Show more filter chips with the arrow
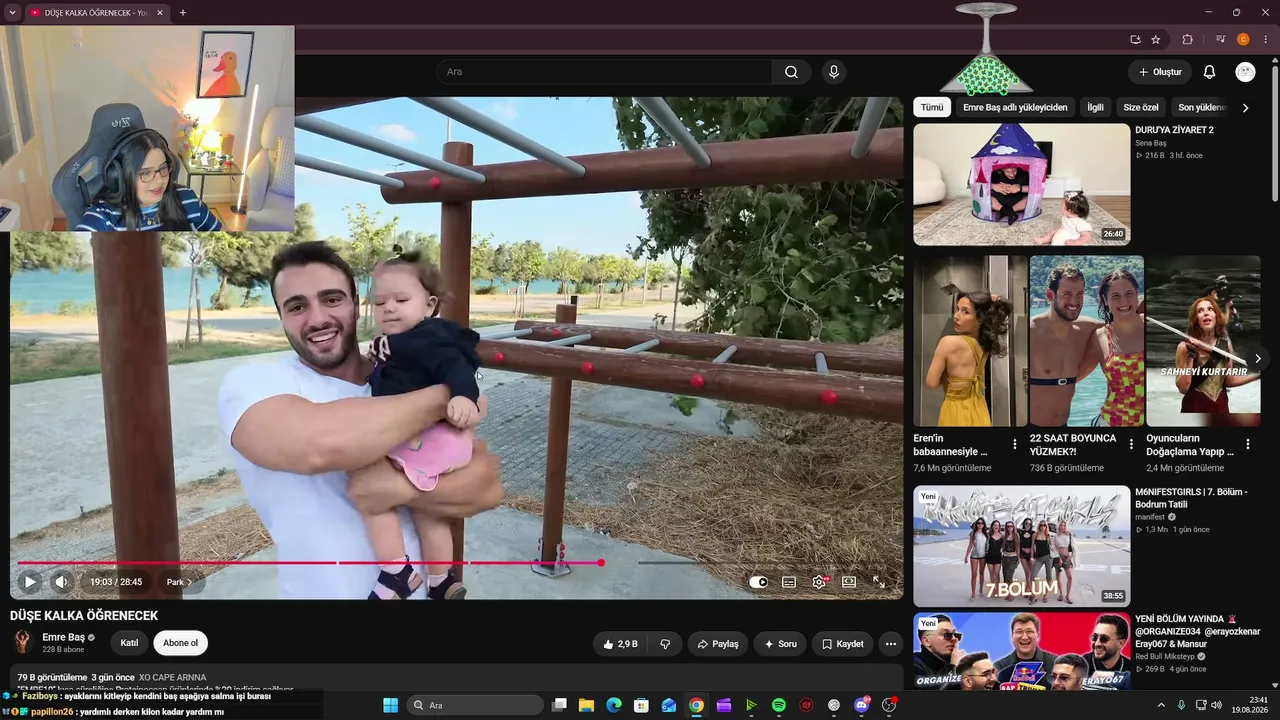1280x720 pixels. [x=1245, y=107]
